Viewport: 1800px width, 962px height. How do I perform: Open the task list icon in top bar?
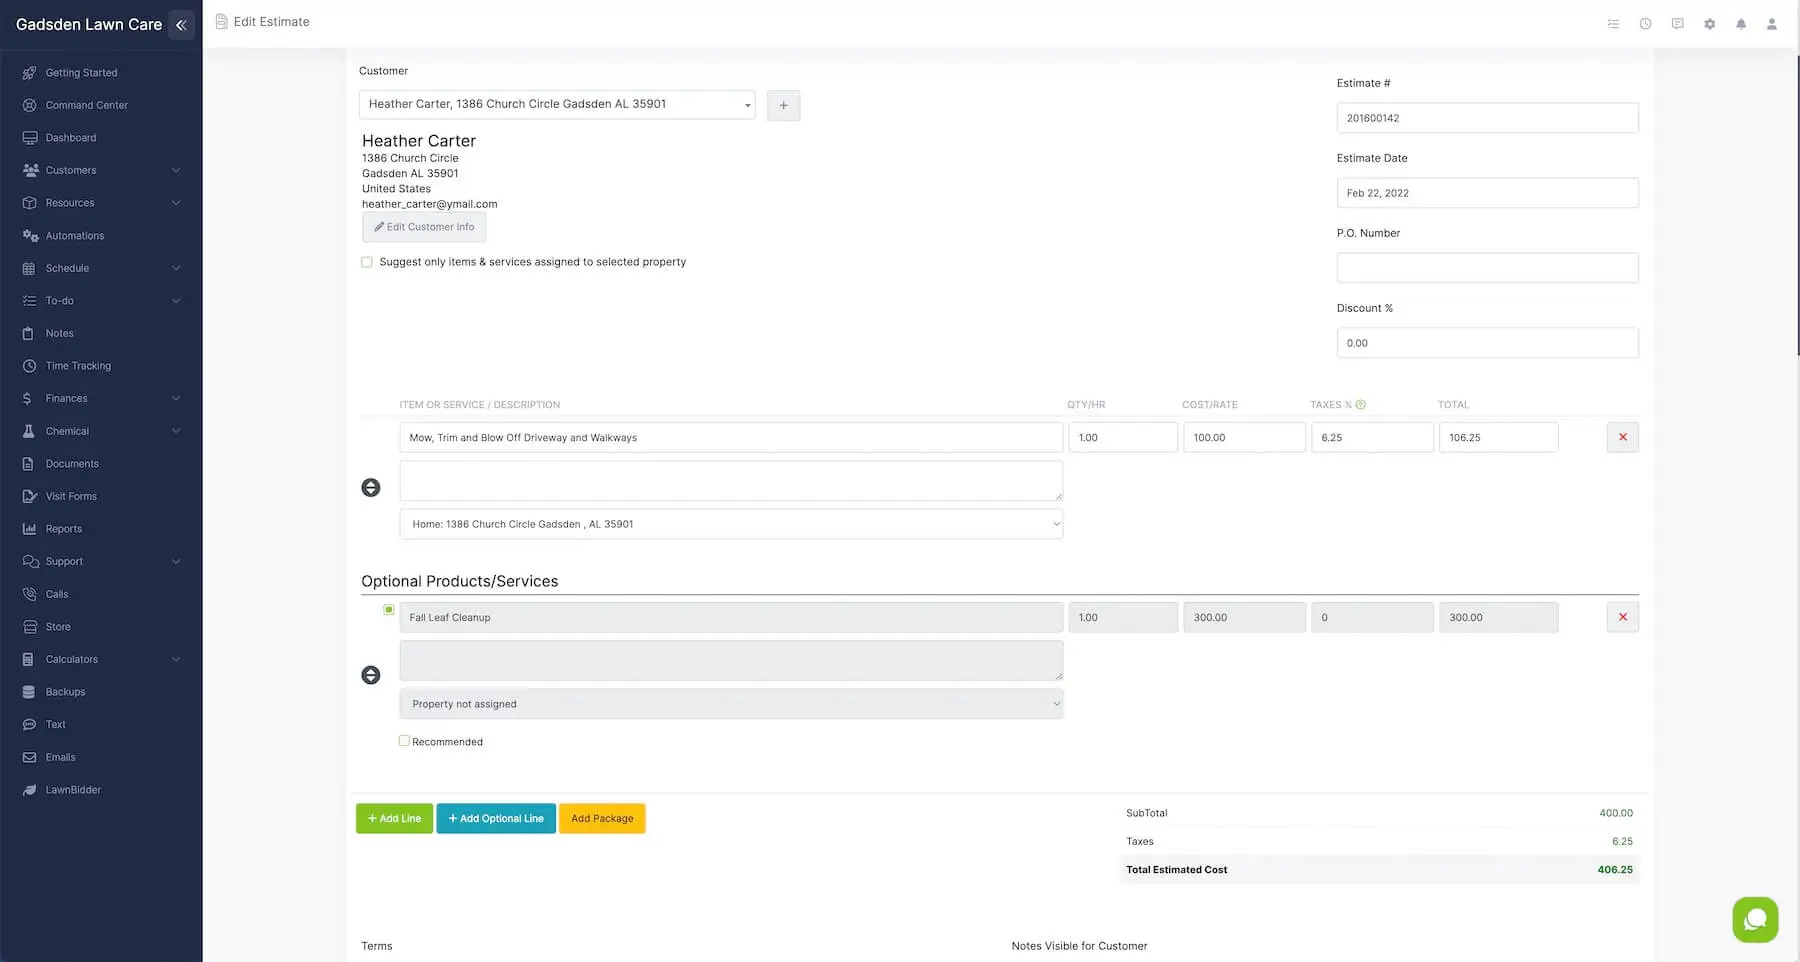[1613, 24]
